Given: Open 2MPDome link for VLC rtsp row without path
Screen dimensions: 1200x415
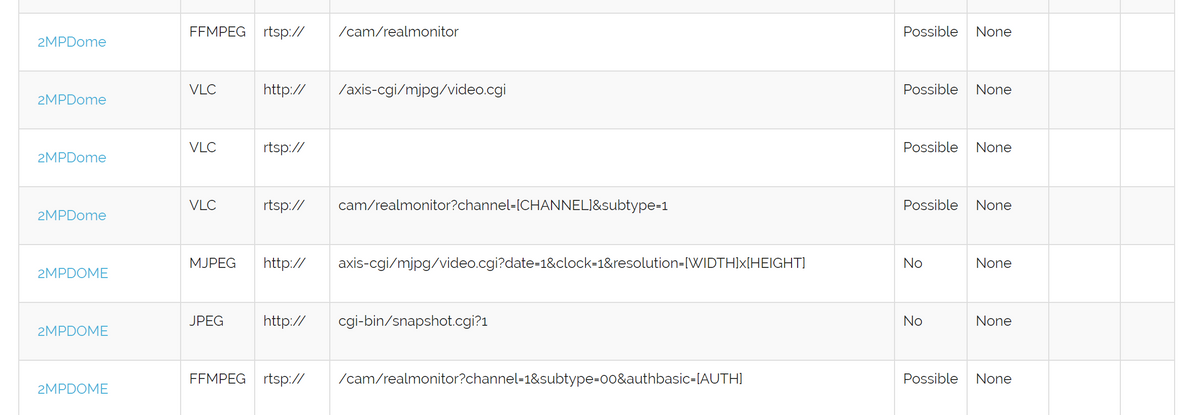Looking at the screenshot, I should click(71, 158).
